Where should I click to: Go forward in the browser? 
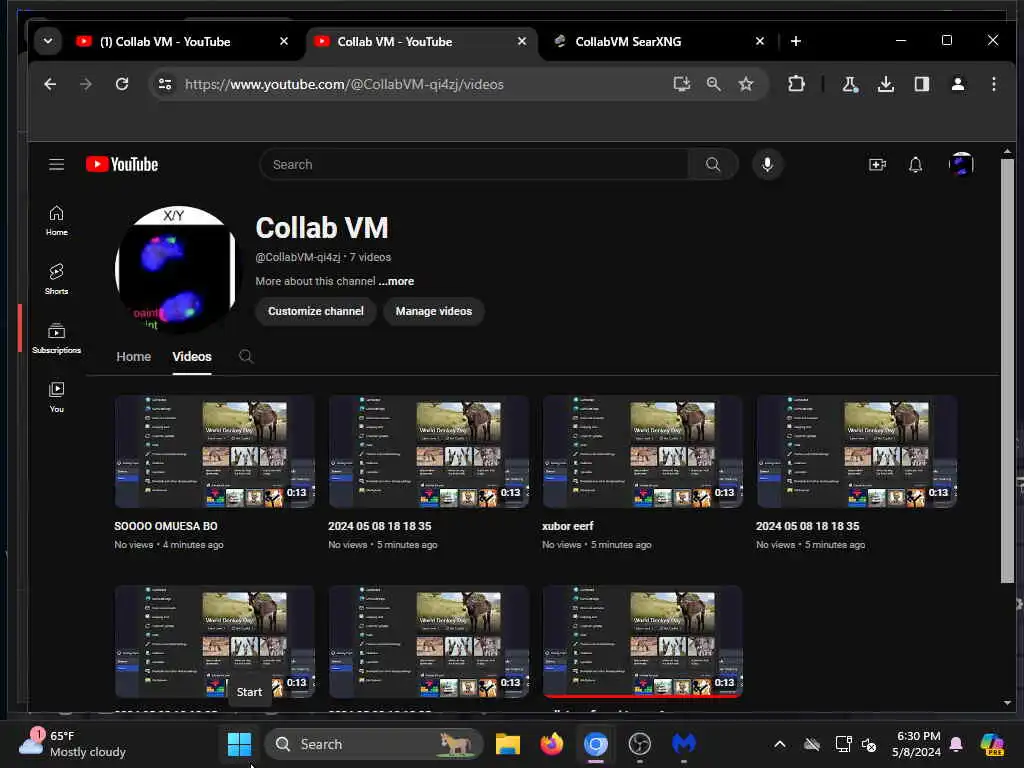coord(86,84)
